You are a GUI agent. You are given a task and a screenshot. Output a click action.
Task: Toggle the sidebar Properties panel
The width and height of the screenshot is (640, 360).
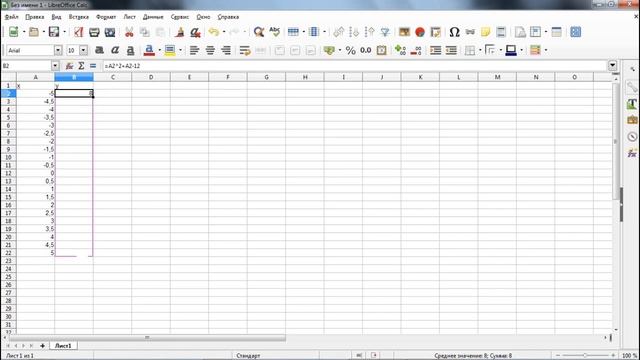coord(632,87)
